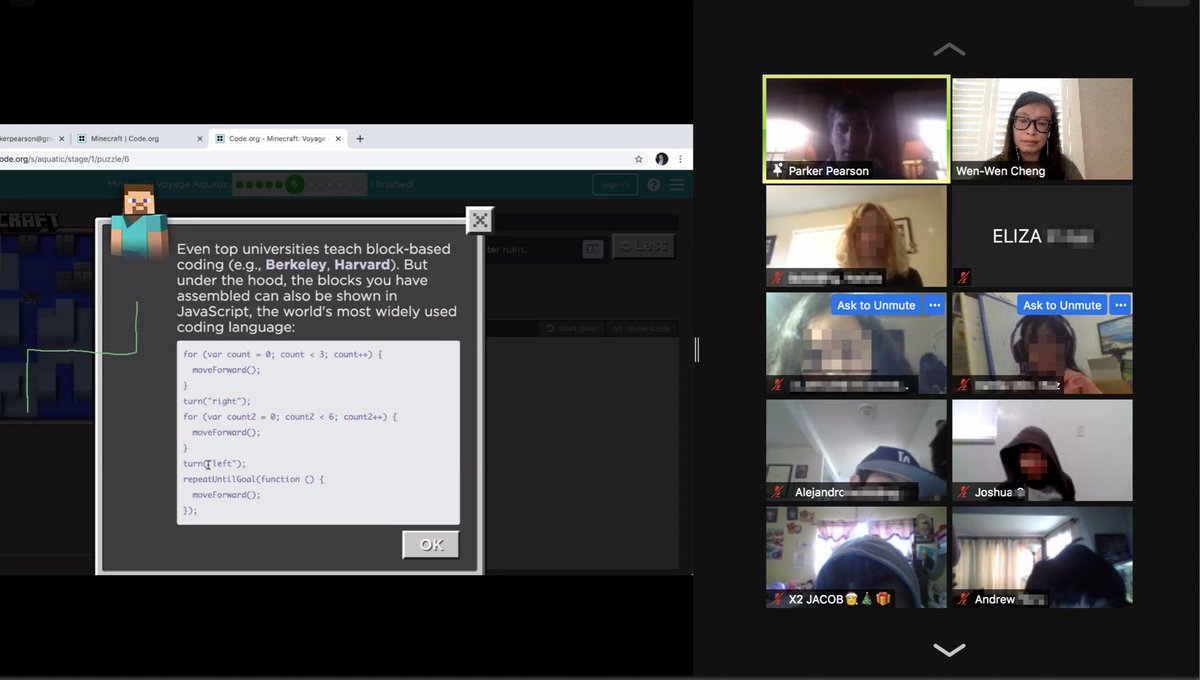Click muted mic icon on ELIZA tile
This screenshot has height=680, width=1200.
[964, 278]
